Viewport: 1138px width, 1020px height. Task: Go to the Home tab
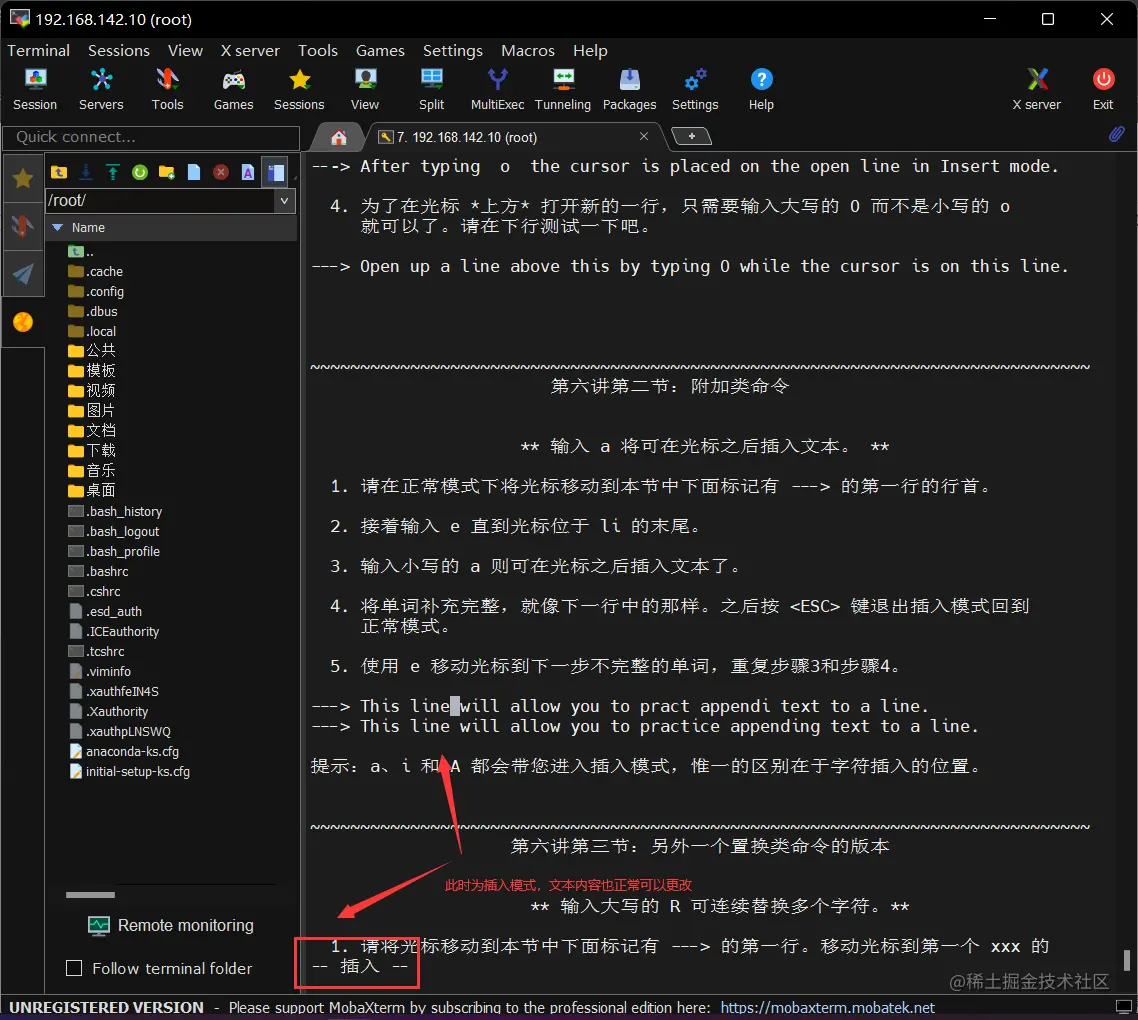tap(339, 137)
